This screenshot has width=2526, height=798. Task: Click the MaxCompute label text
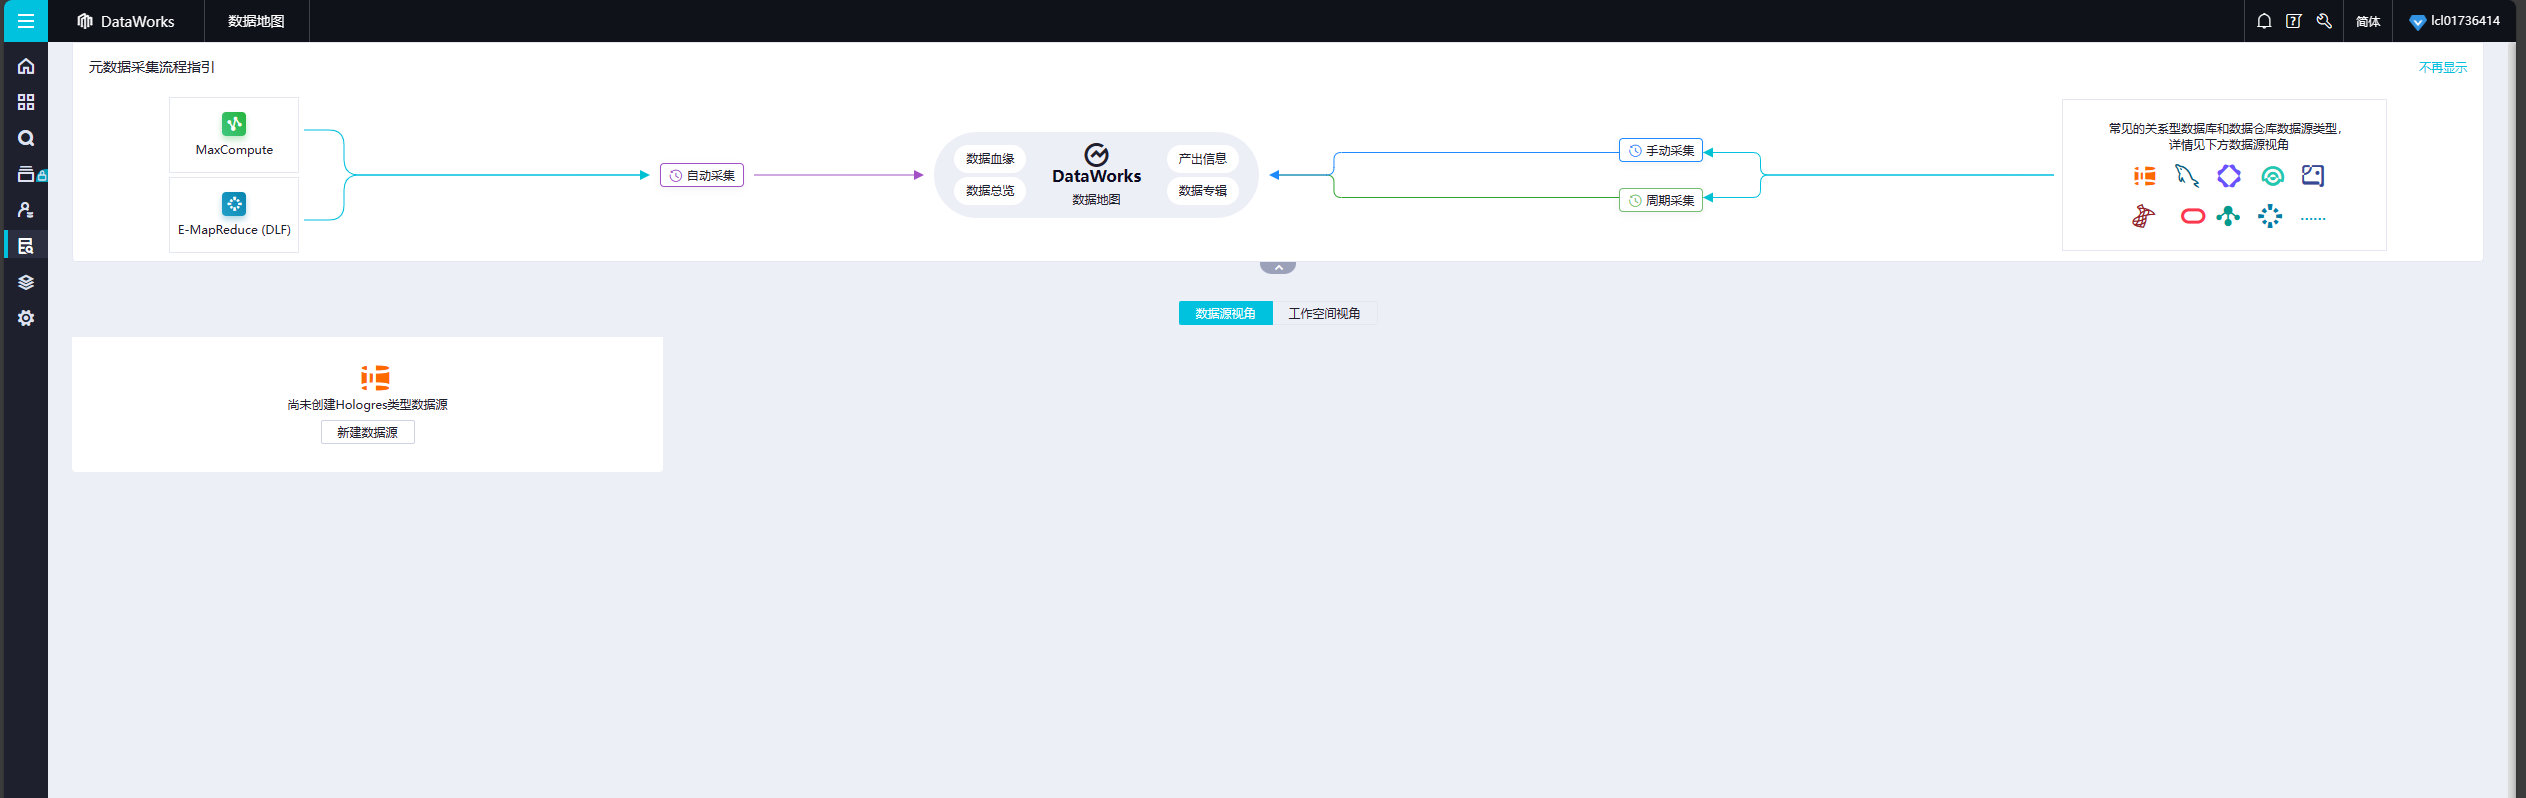click(234, 150)
